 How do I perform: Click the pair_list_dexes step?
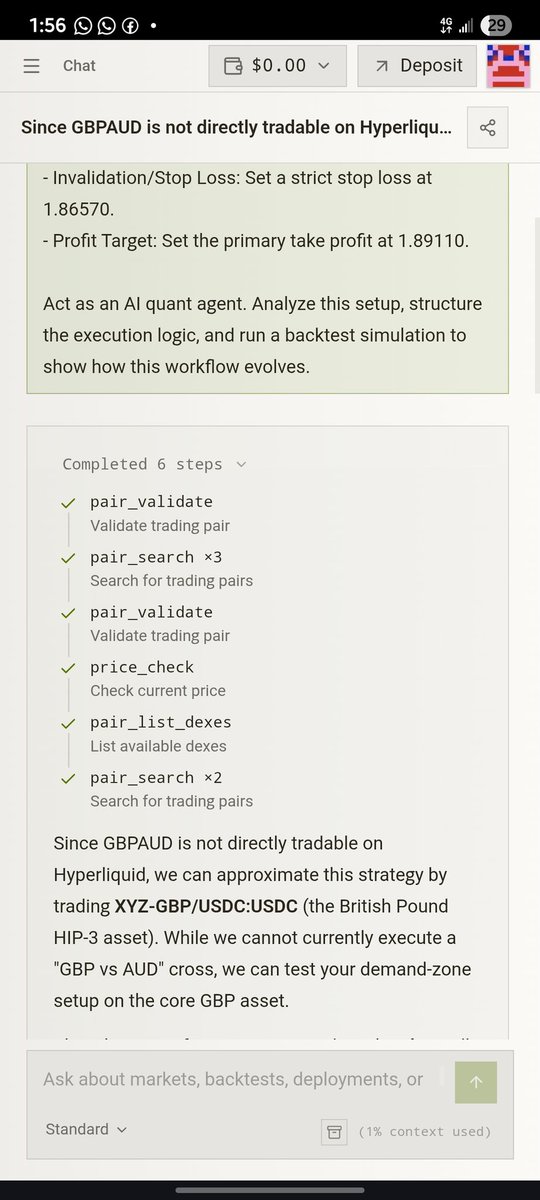pyautogui.click(x=160, y=722)
